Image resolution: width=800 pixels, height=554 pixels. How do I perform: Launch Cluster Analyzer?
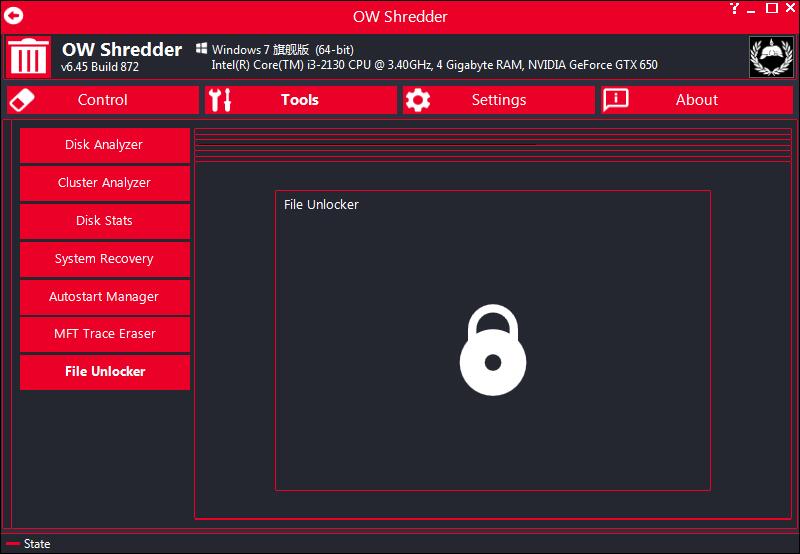(x=105, y=183)
